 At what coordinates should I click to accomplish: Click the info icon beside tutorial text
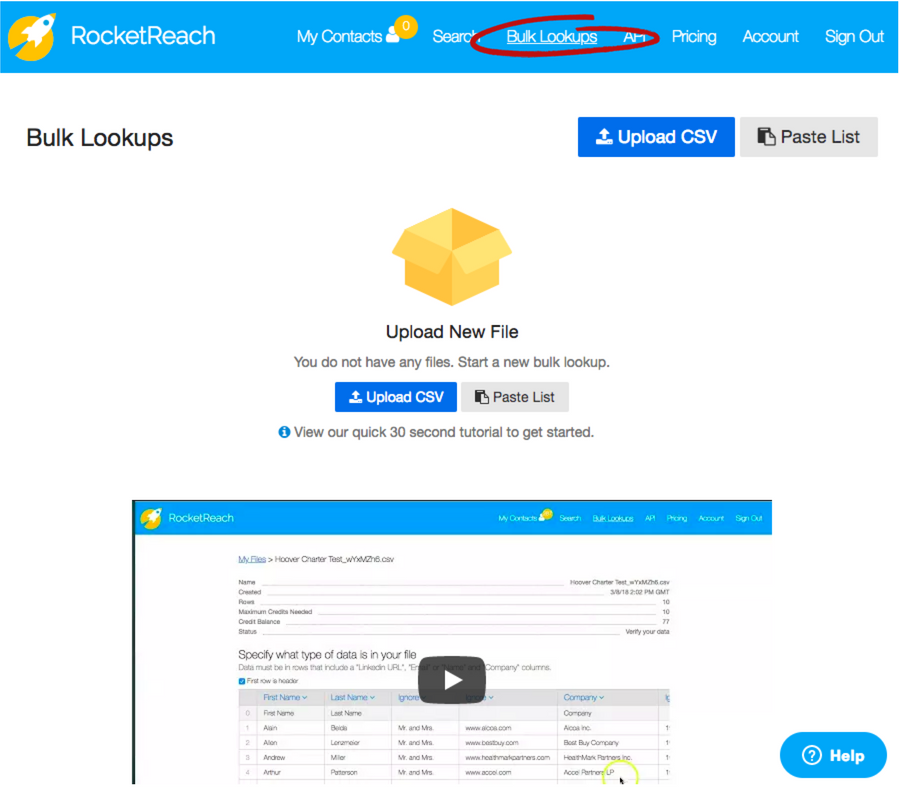[x=284, y=432]
